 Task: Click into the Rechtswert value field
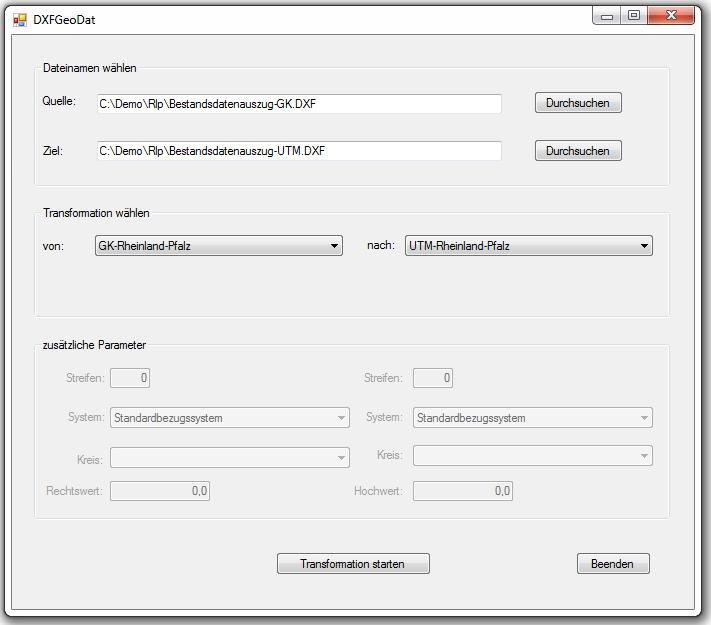coord(160,491)
